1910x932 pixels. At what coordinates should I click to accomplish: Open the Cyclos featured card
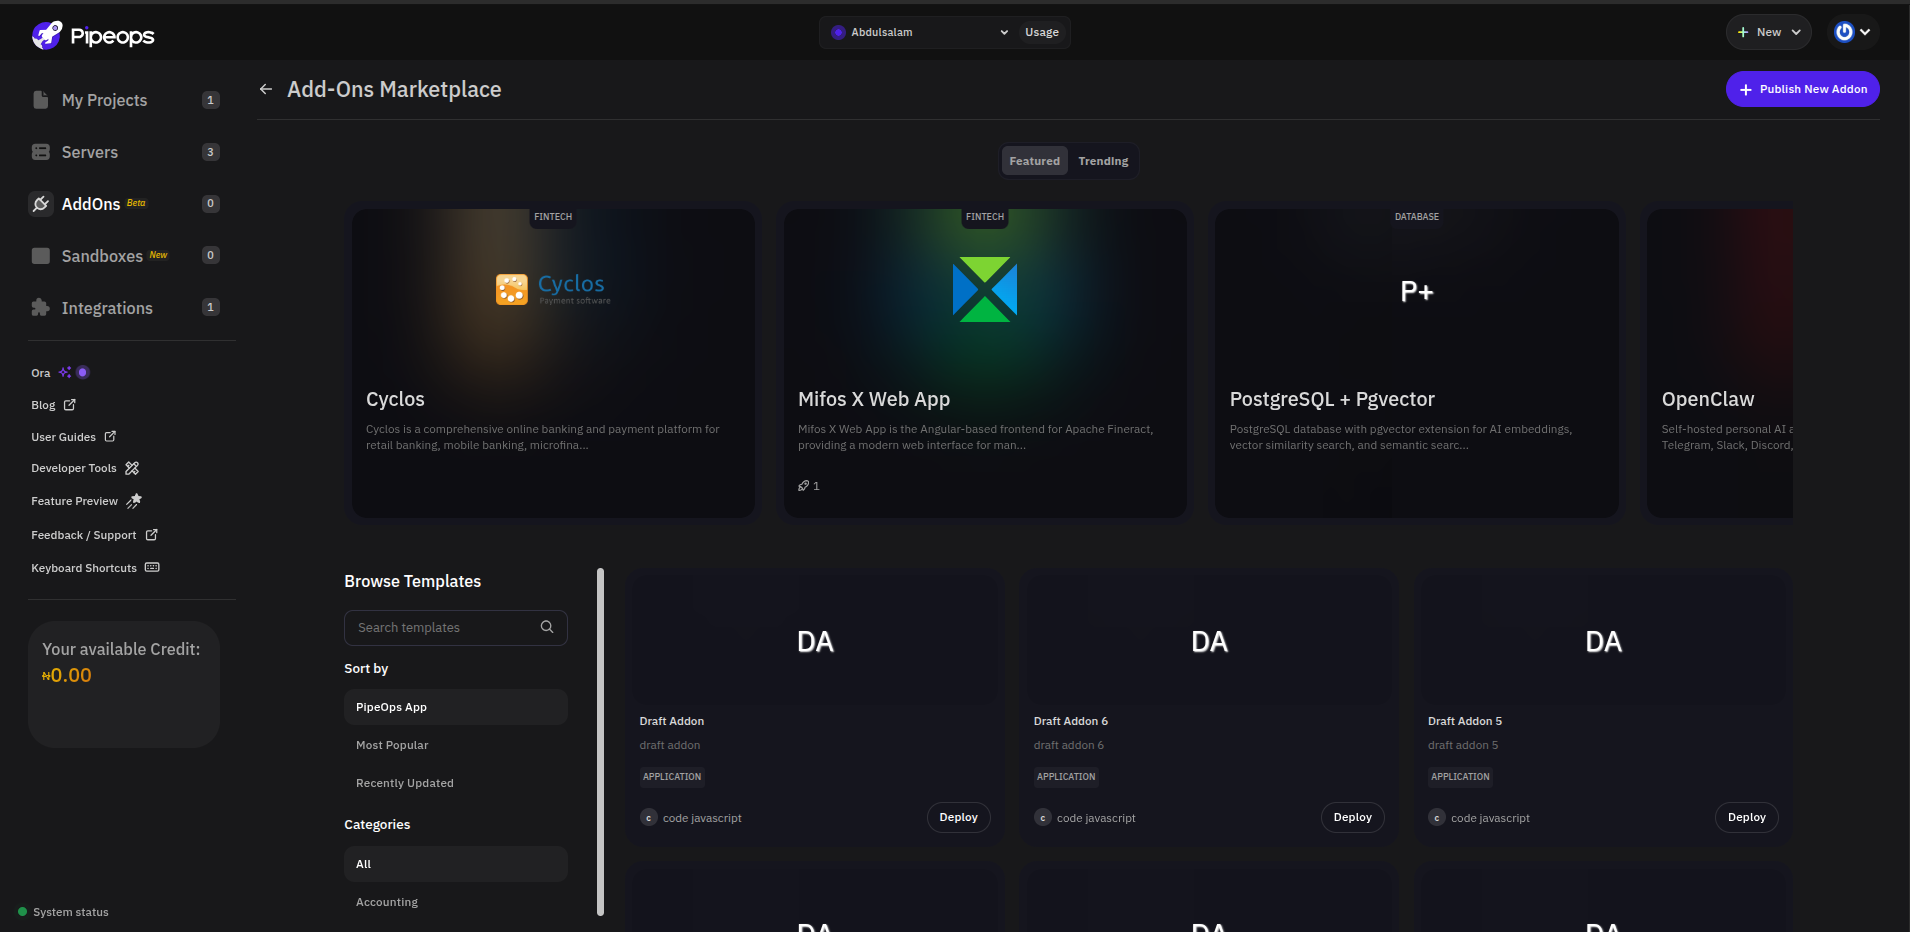[553, 363]
